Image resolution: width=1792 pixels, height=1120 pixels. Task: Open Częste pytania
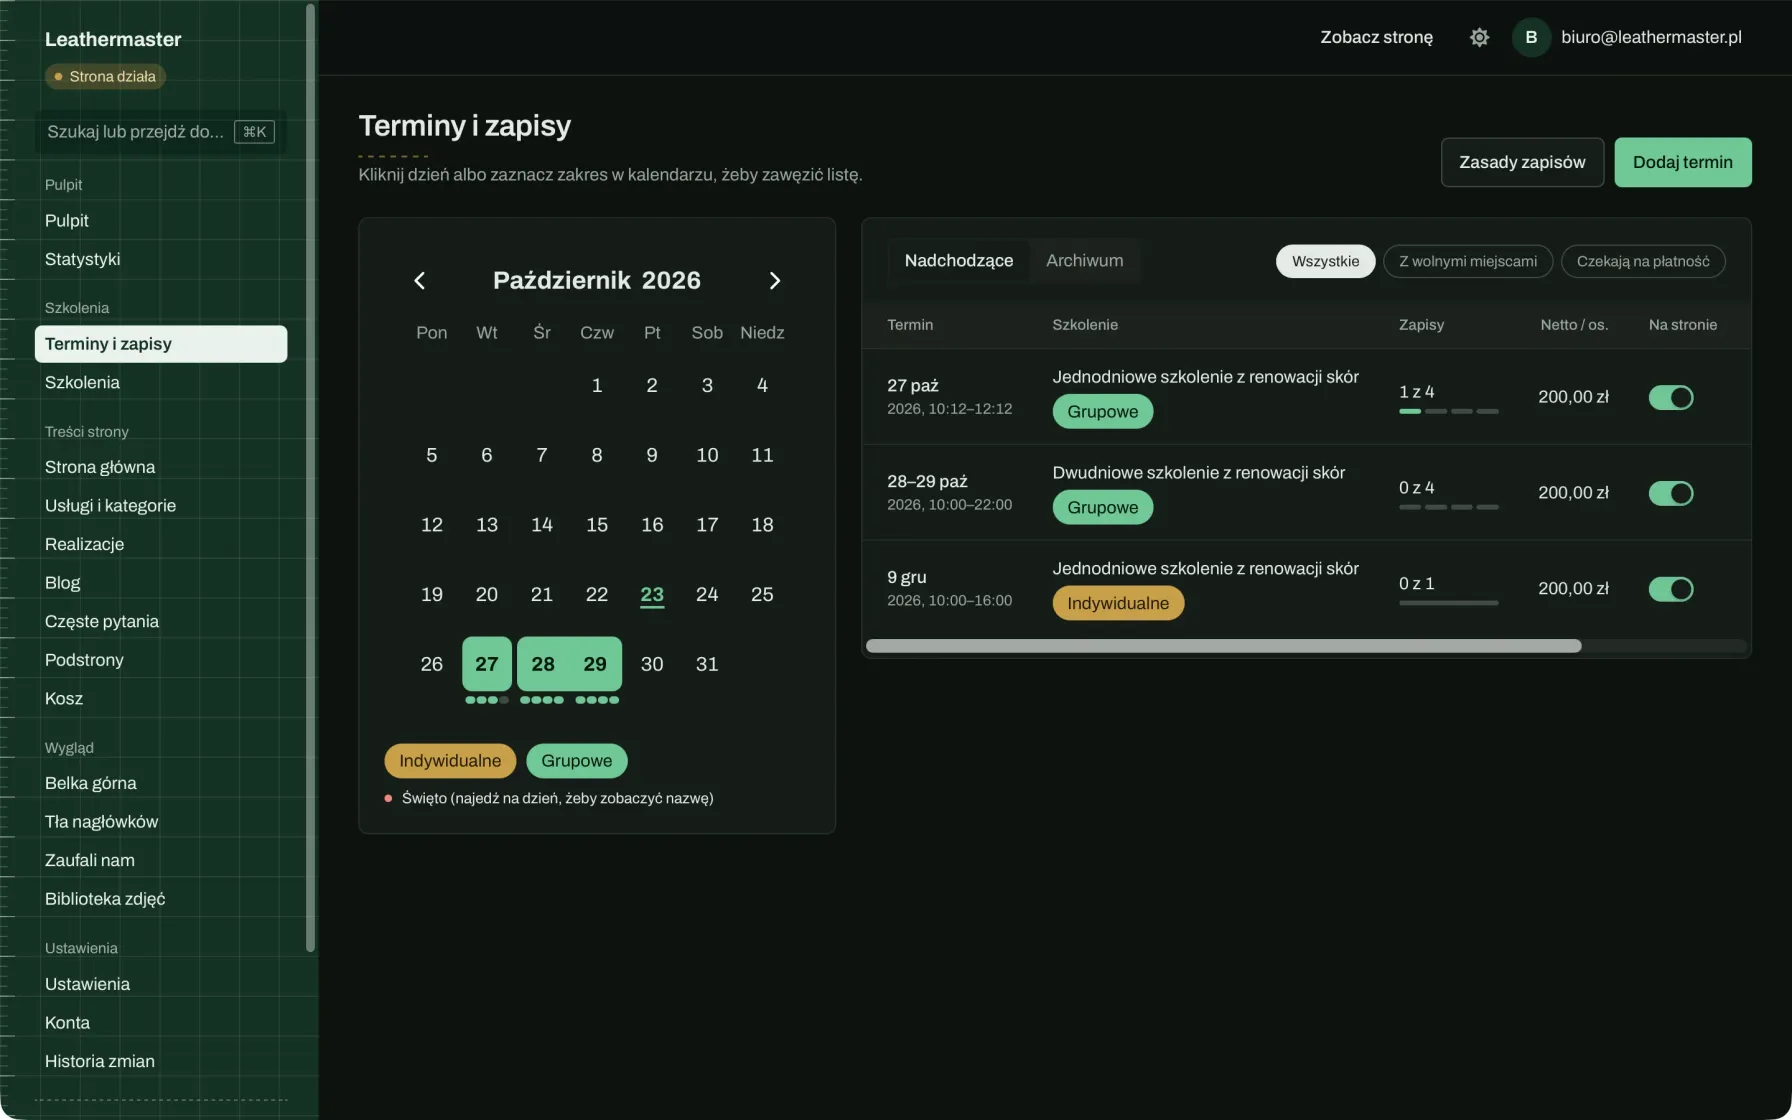[160, 621]
